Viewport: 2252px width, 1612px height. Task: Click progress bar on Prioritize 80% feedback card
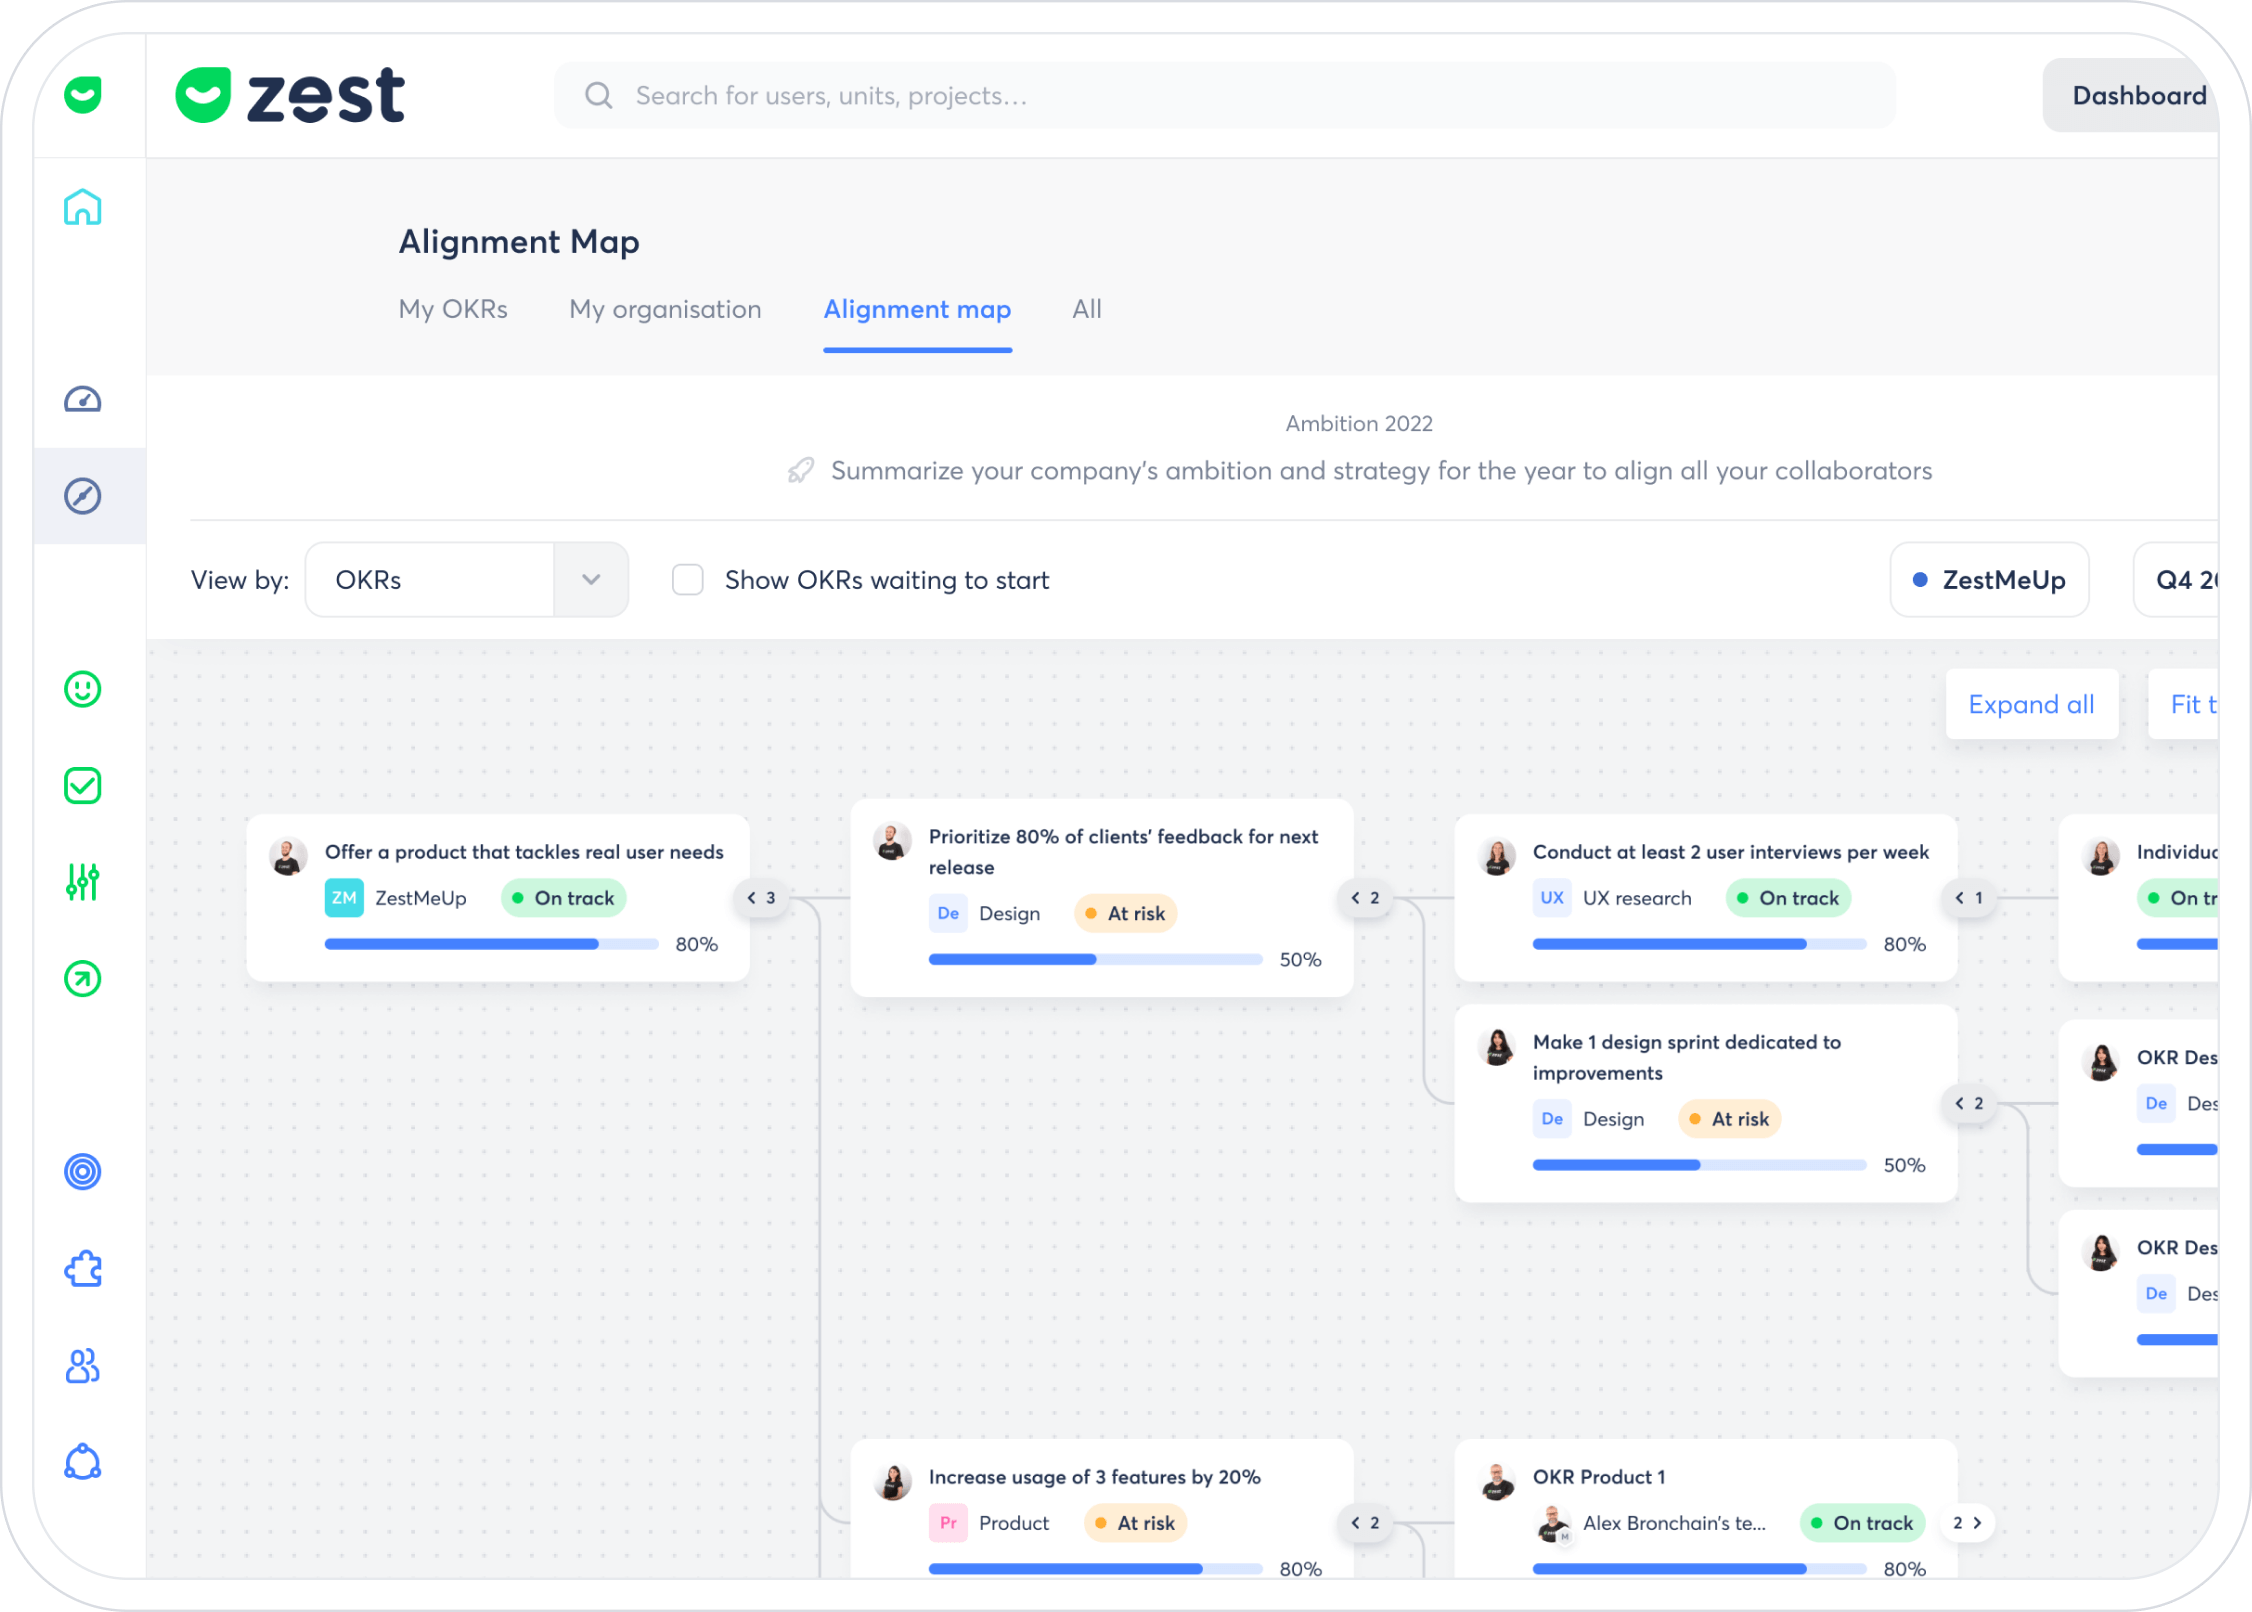click(x=1095, y=960)
